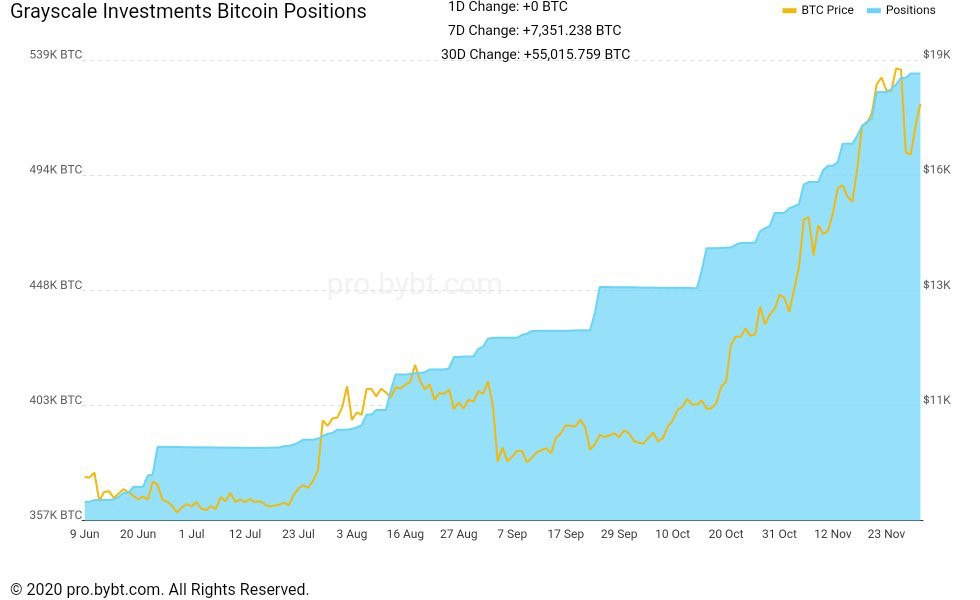Screen dimensions: 980x600
Task: Click the blue Positions legend swatch
Action: click(870, 10)
